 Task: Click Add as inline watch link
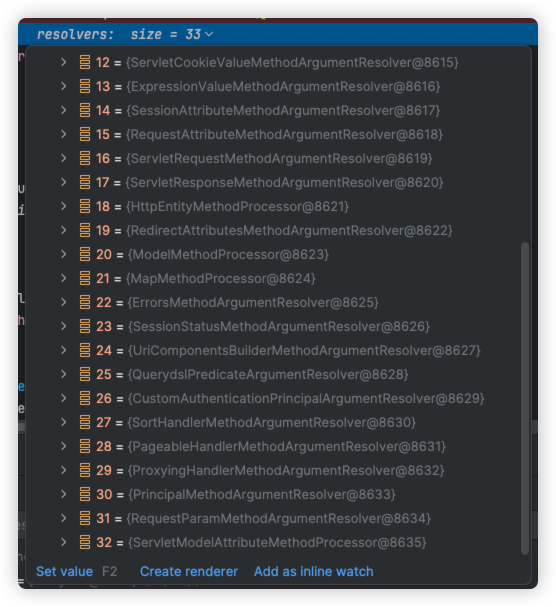(x=314, y=571)
